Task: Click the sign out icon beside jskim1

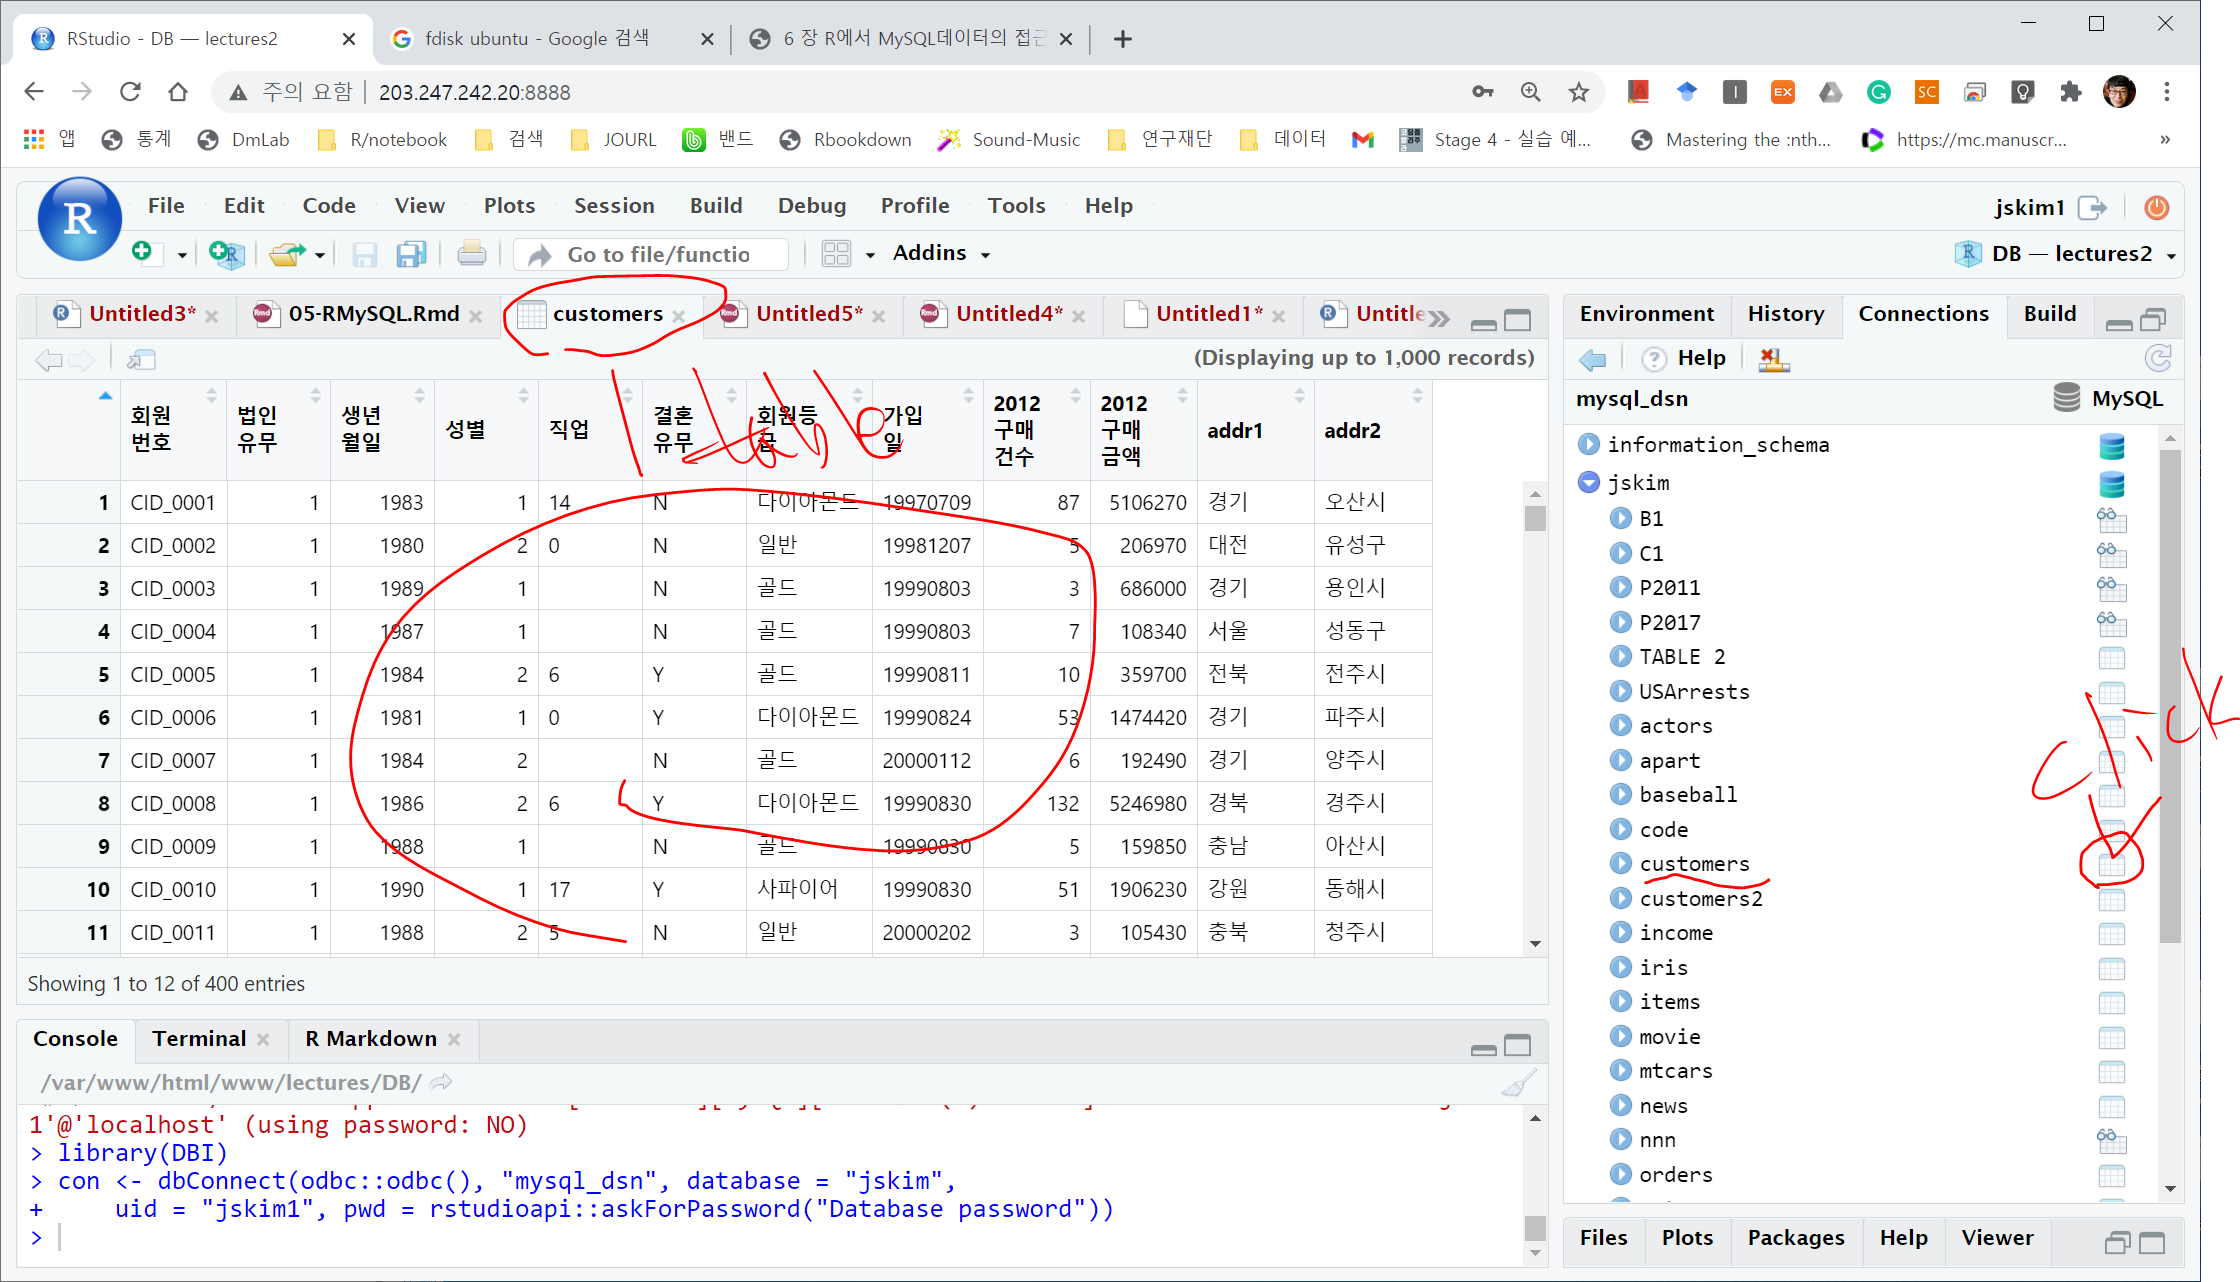Action: coord(2092,207)
